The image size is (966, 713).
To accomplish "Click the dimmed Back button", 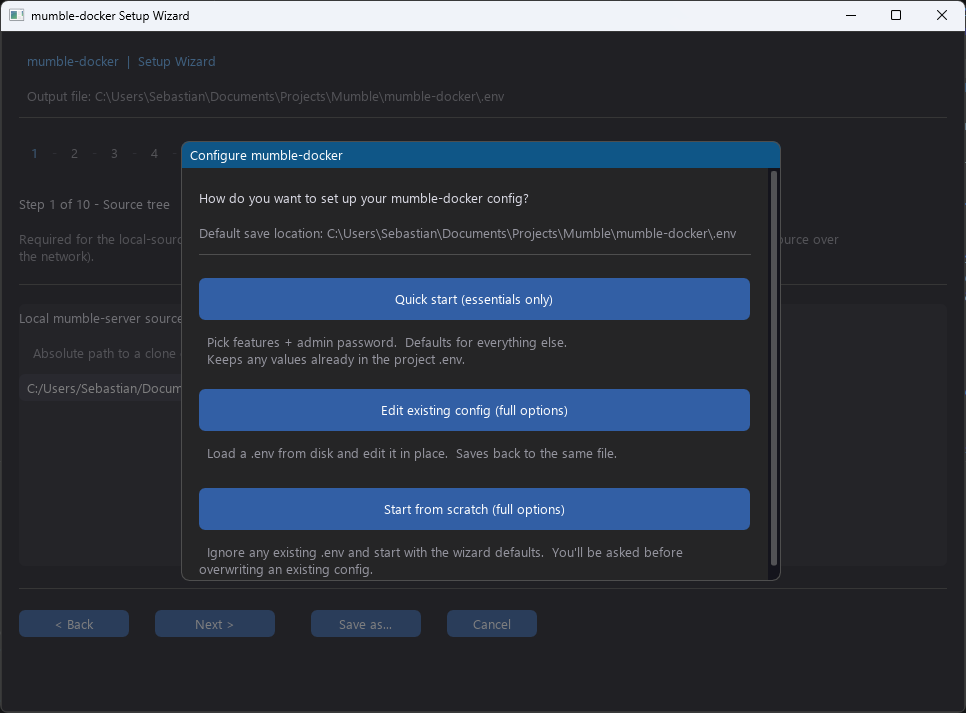I will [x=74, y=624].
